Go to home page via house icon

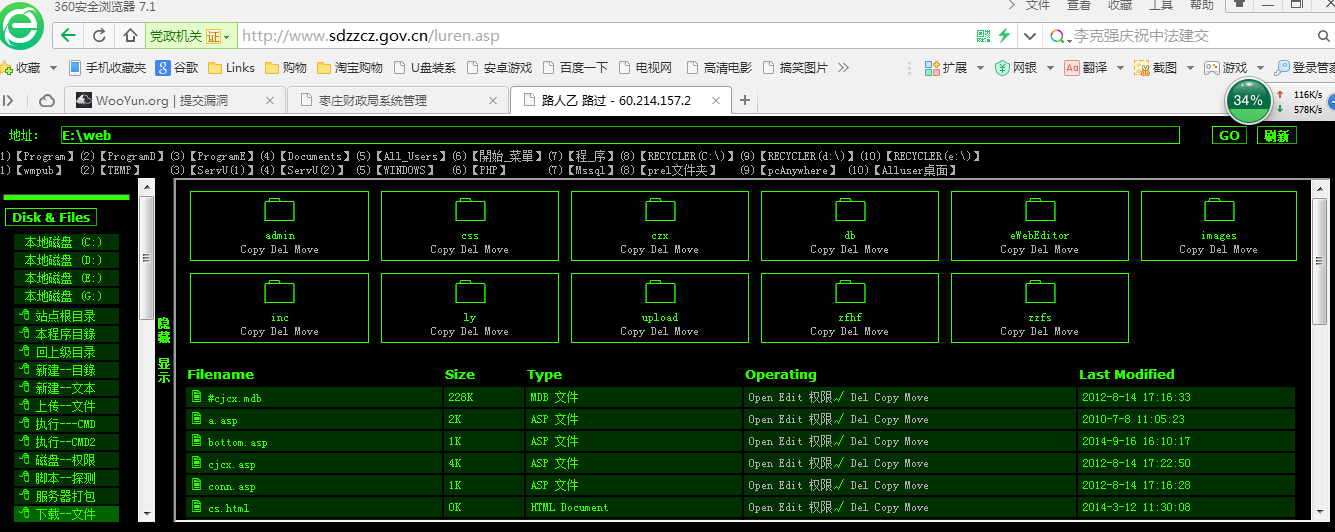click(130, 36)
